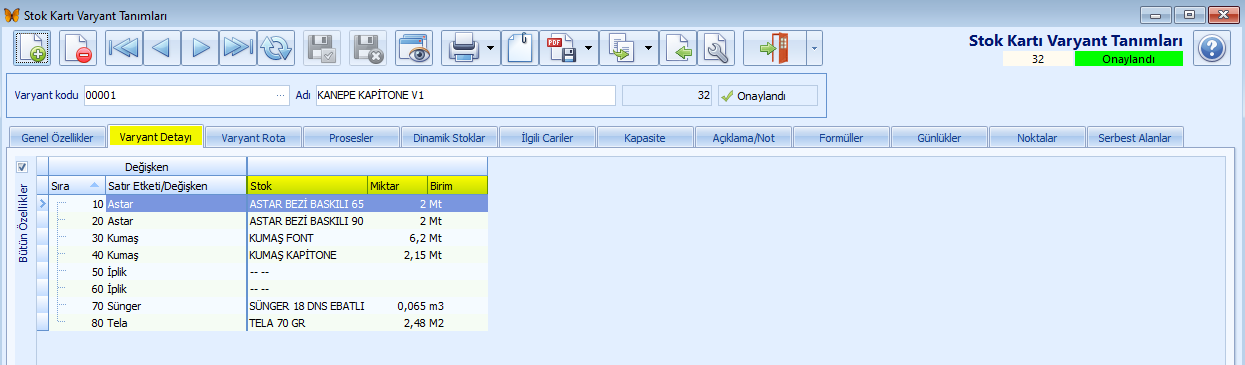Export to PDF icon
Image resolution: width=1245 pixels, height=365 pixels.
tap(561, 48)
